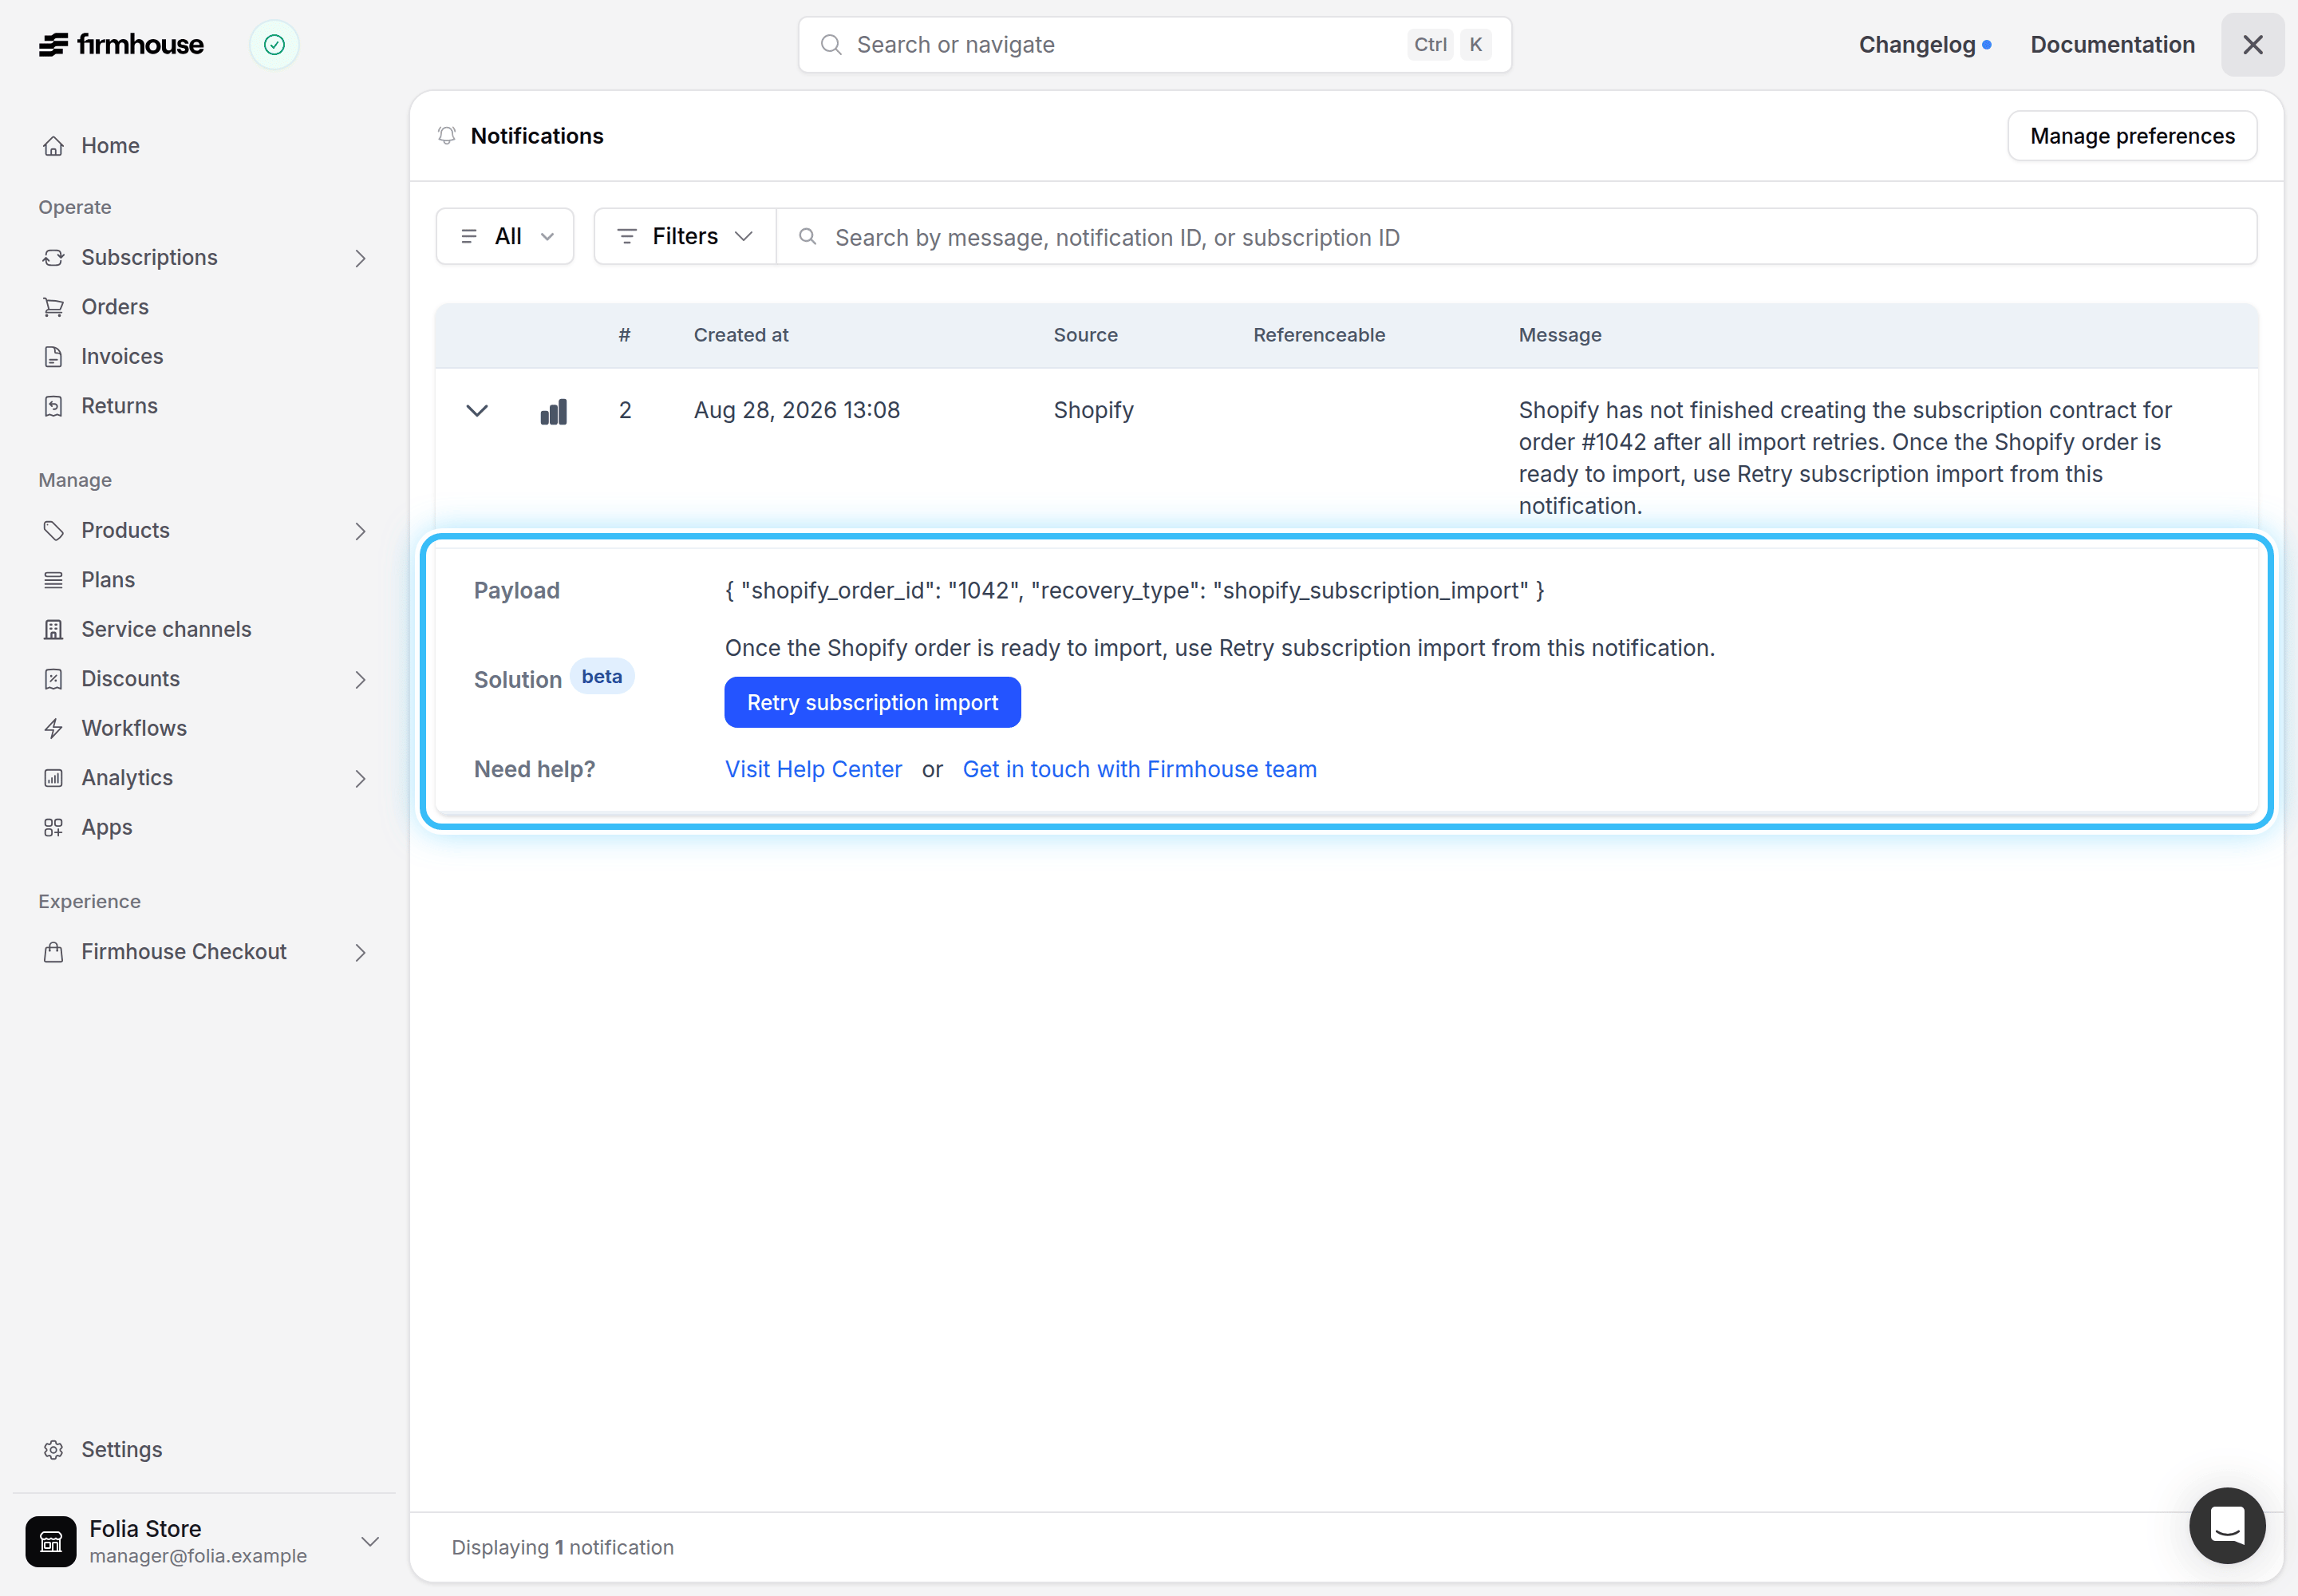2298x1596 pixels.
Task: Click the Service channels building icon
Action: (x=54, y=630)
